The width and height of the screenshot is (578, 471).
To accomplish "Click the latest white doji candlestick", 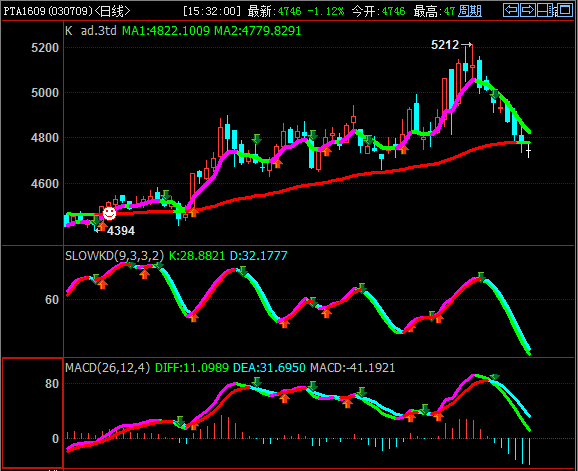I will click(x=529, y=151).
